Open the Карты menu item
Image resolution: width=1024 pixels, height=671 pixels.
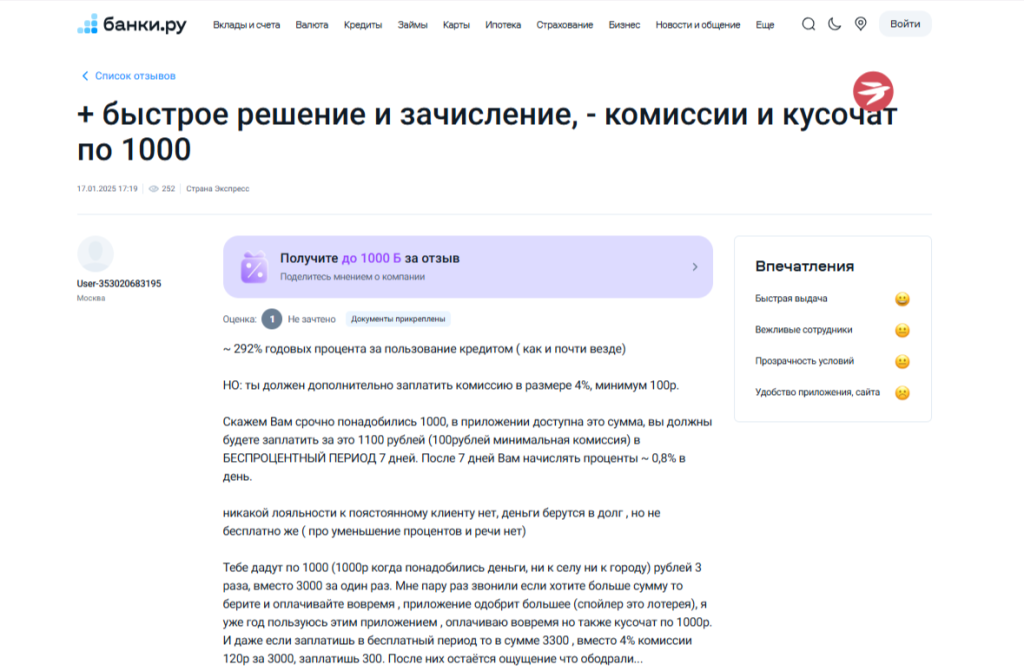click(456, 25)
